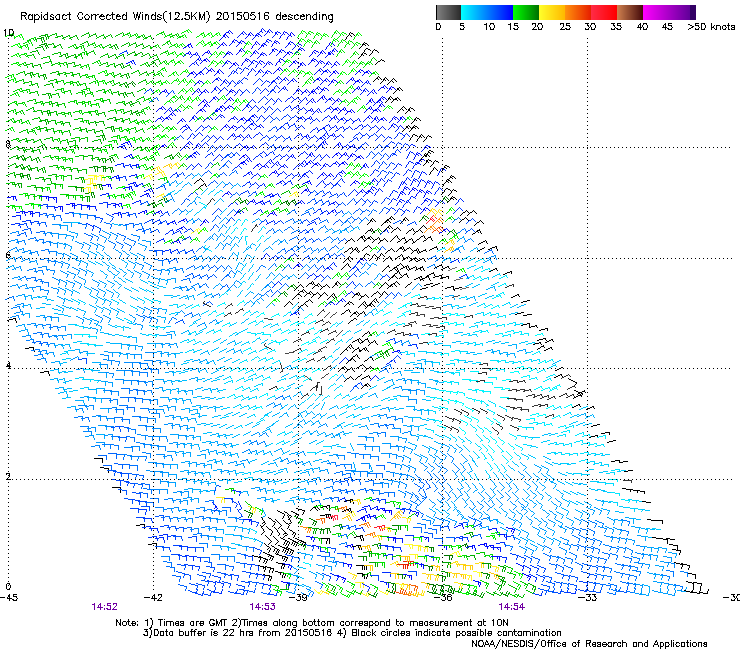This screenshot has height=650, width=740.
Task: Click the orange 25–30 knots legend segment
Action: click(578, 12)
